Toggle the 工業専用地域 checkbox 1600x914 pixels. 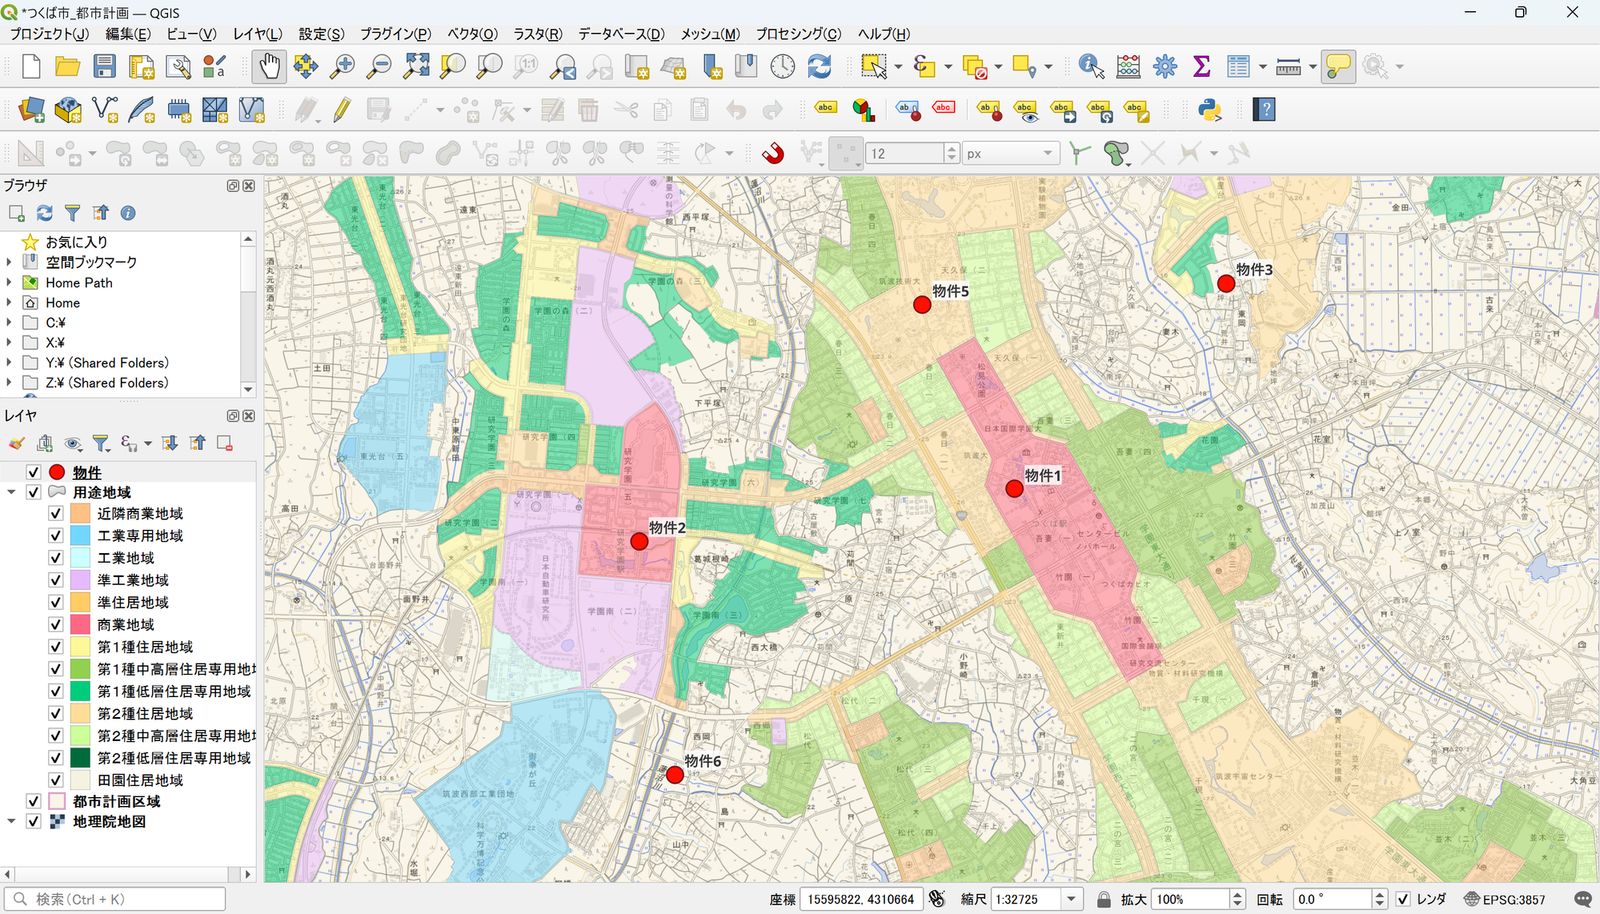pyautogui.click(x=56, y=535)
